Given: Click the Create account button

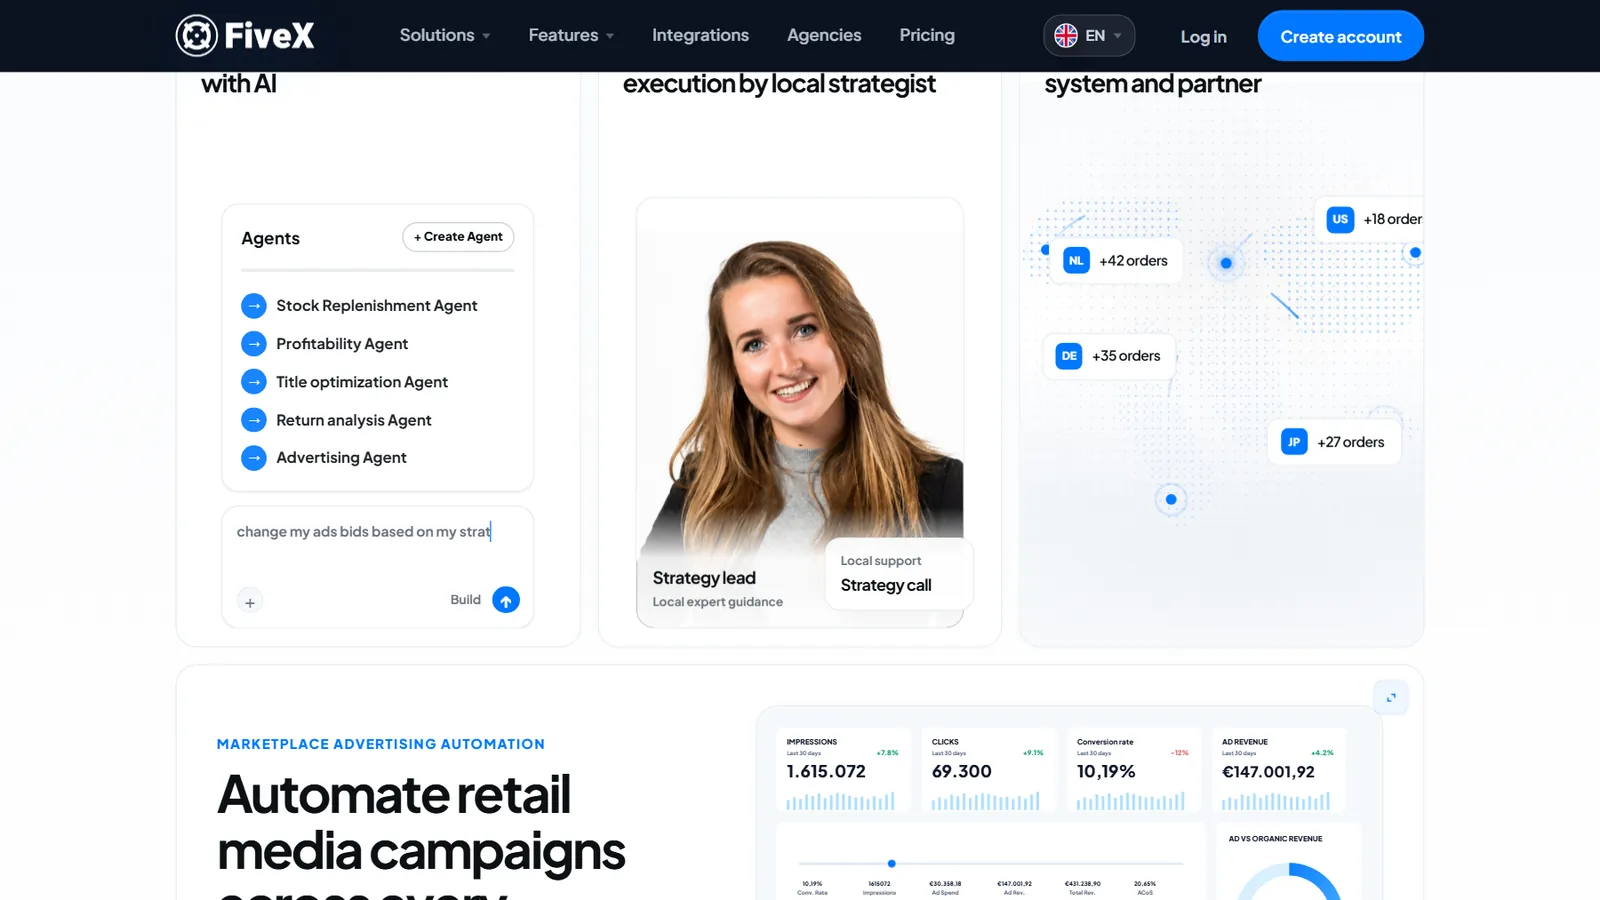Looking at the screenshot, I should coord(1340,36).
